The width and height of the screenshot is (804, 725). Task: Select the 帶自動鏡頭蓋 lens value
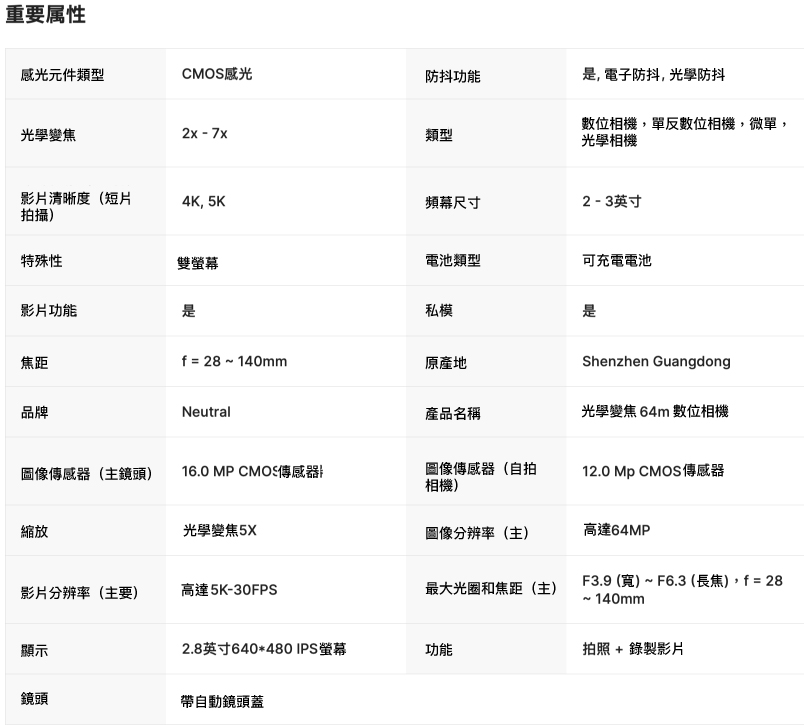click(x=223, y=701)
